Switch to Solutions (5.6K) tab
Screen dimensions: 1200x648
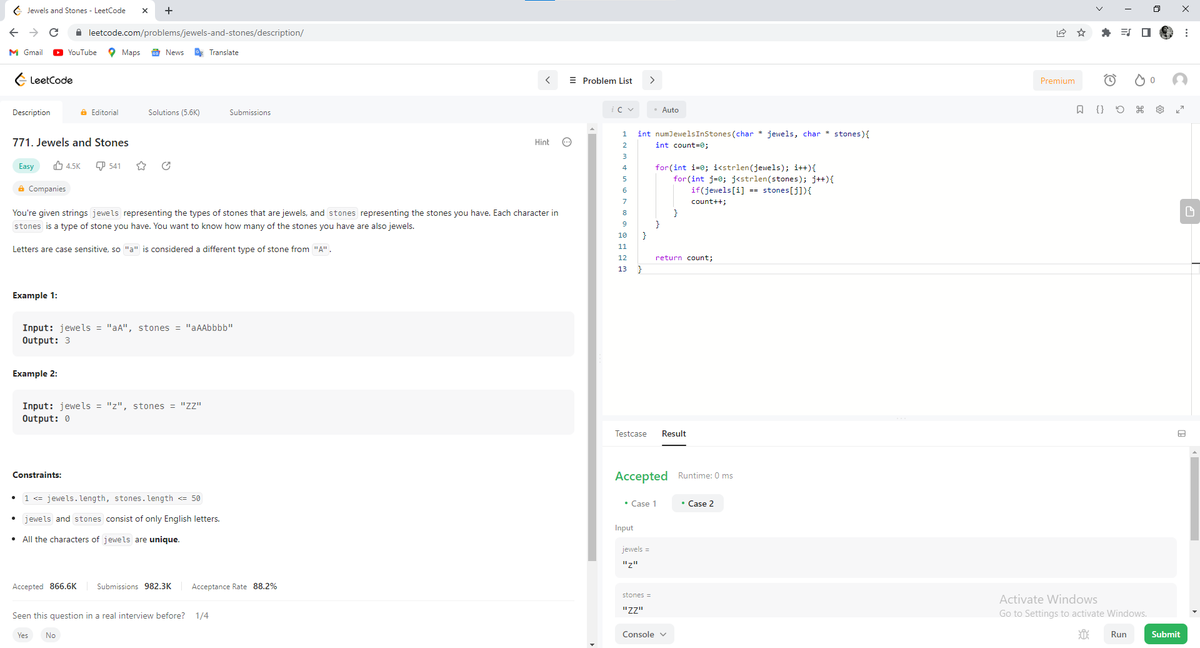[174, 112]
